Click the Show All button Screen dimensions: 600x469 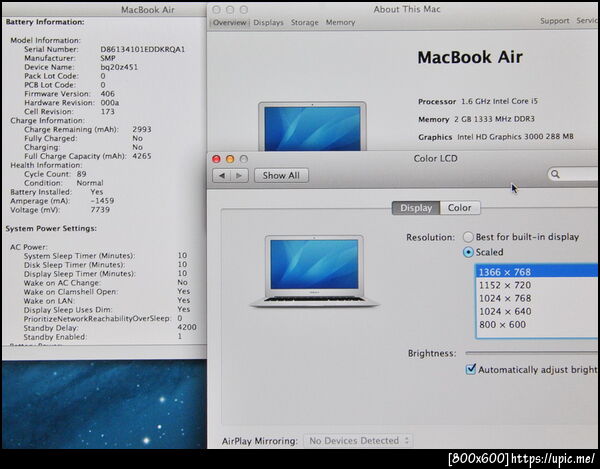pyautogui.click(x=281, y=176)
